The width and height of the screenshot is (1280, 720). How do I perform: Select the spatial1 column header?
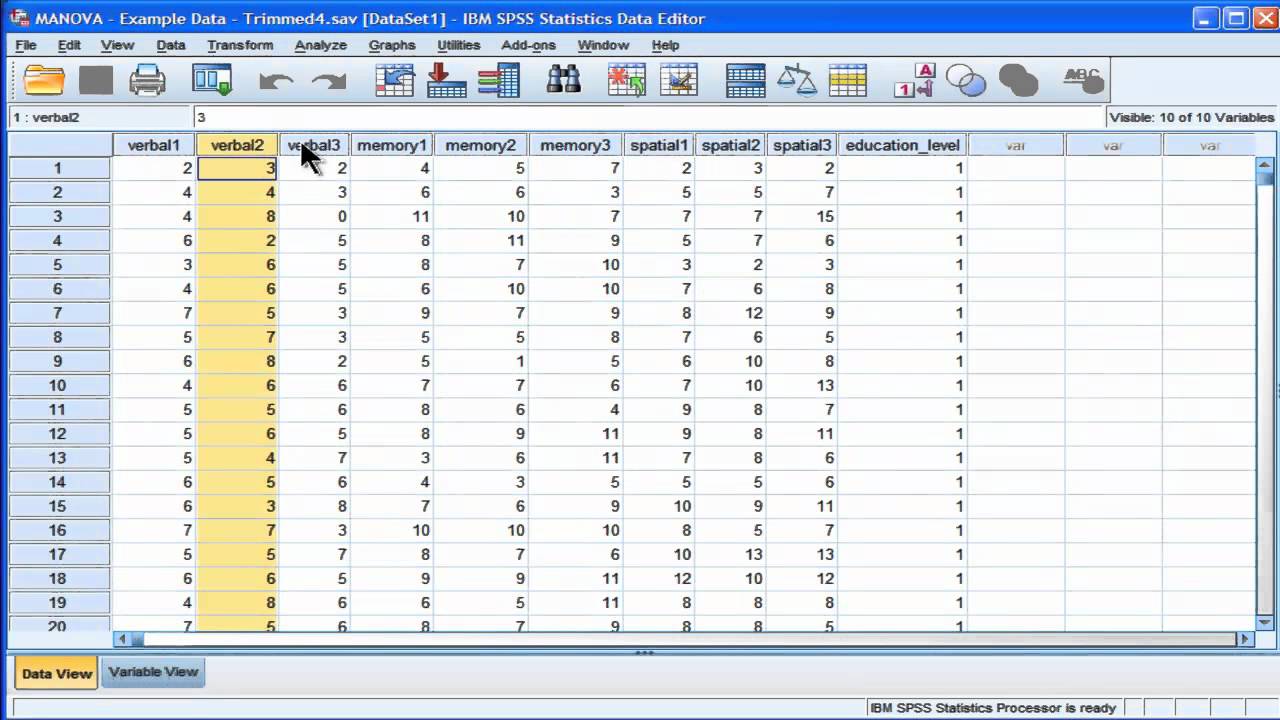659,145
